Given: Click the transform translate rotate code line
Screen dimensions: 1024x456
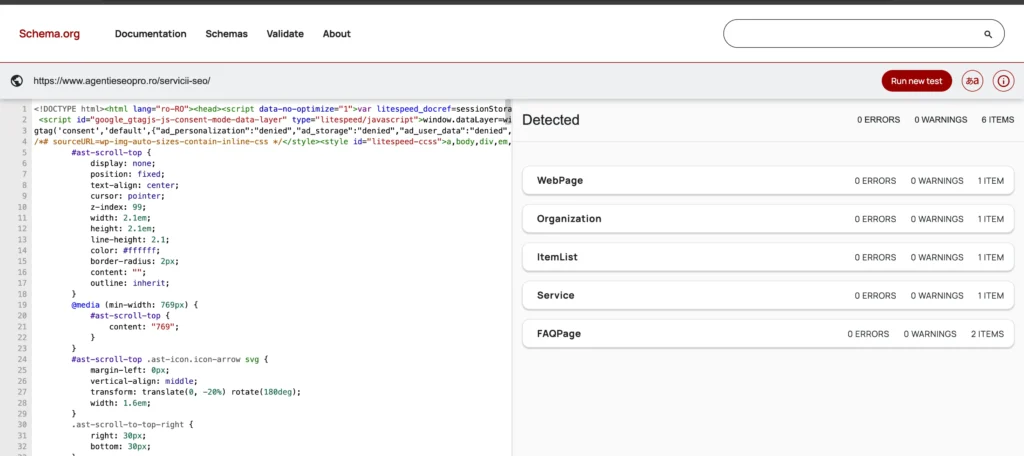Looking at the screenshot, I should 195,392.
